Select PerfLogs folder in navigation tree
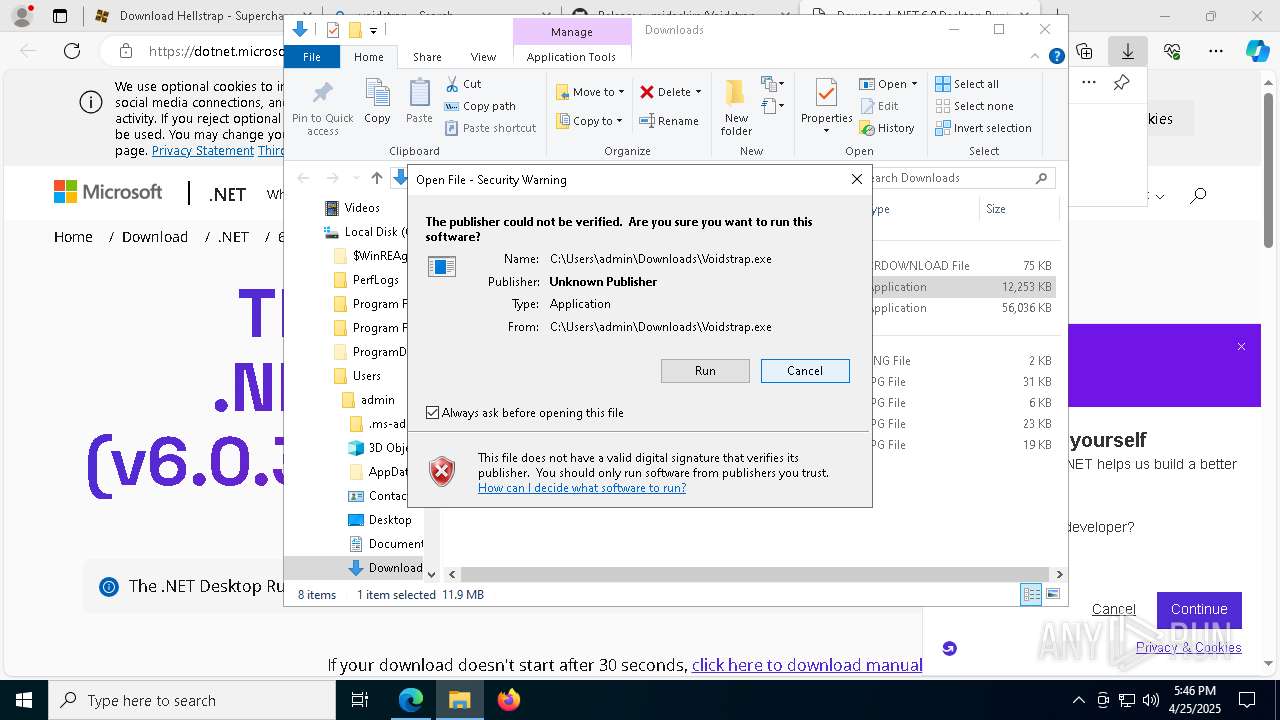 coord(376,280)
